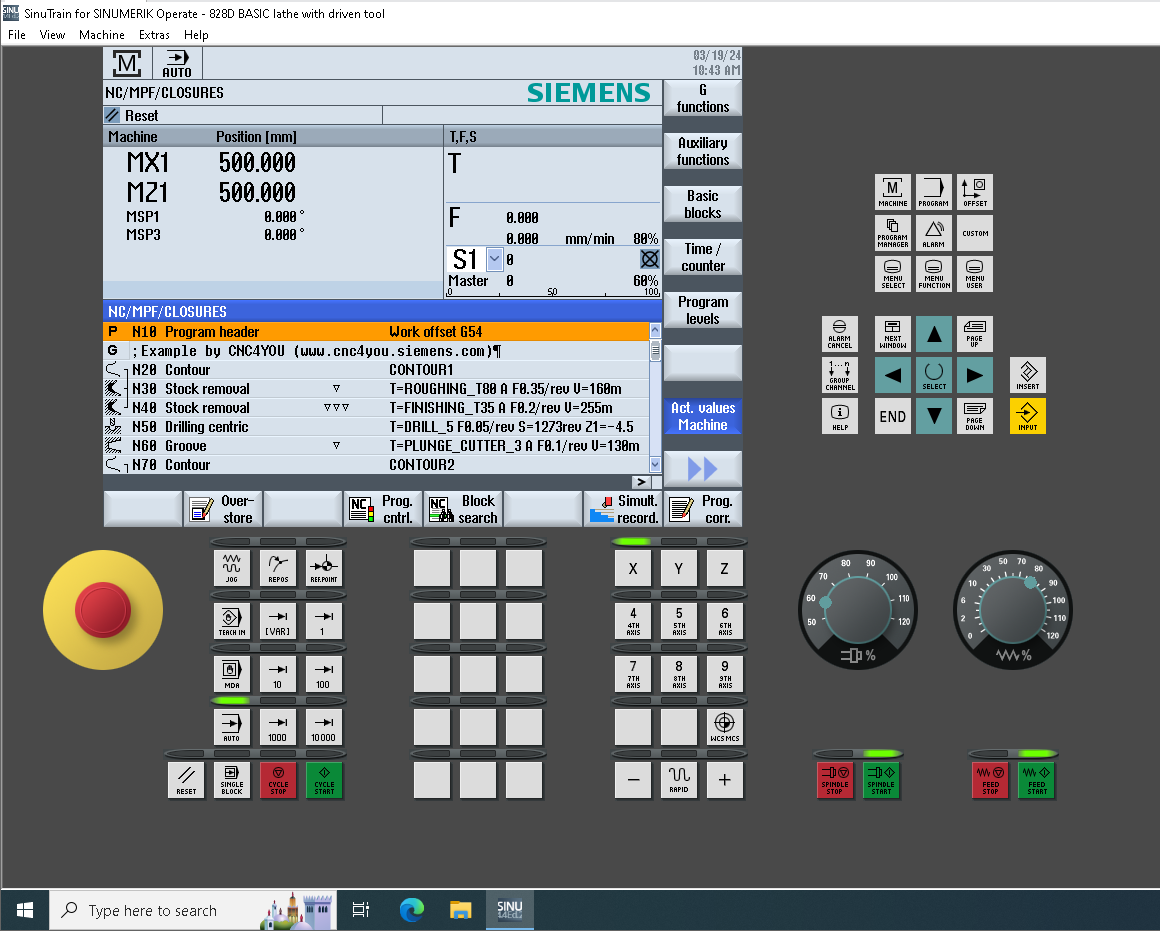Activate the REF.POINT key
This screenshot has height=931, width=1160.
pyautogui.click(x=324, y=568)
